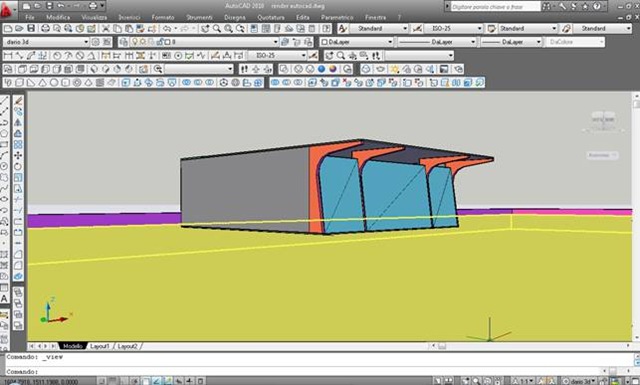This screenshot has height=385, width=640.
Task: Select the Line tool in the left toolbar
Action: tap(4, 100)
